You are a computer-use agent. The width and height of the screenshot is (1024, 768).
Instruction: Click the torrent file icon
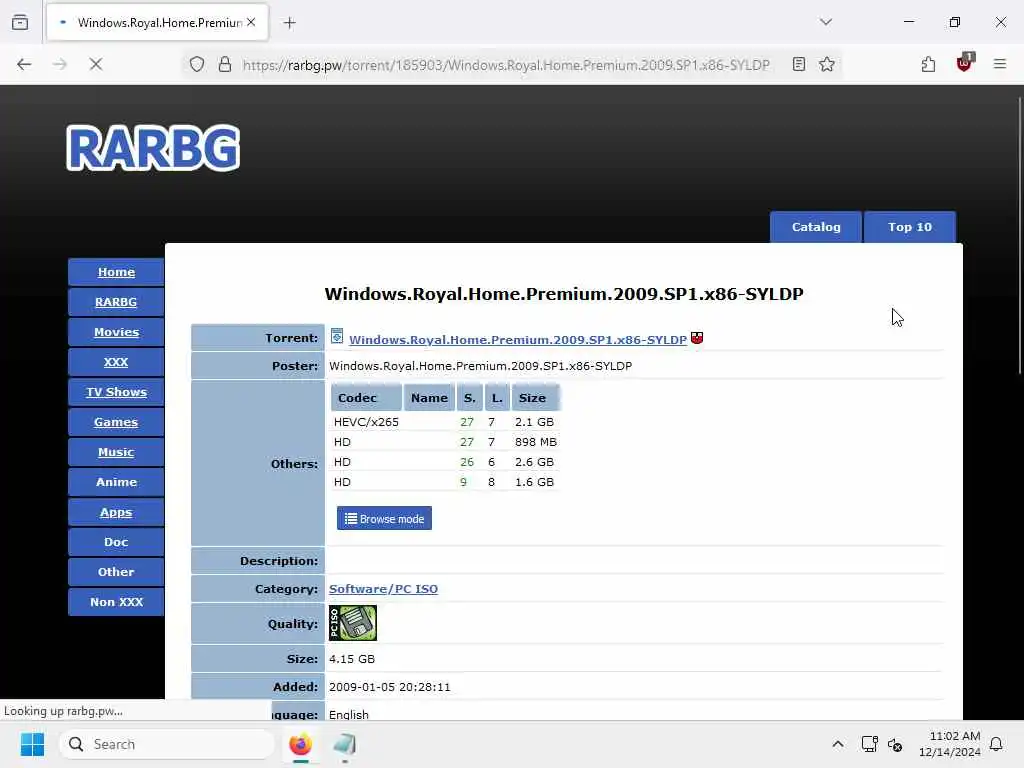337,336
